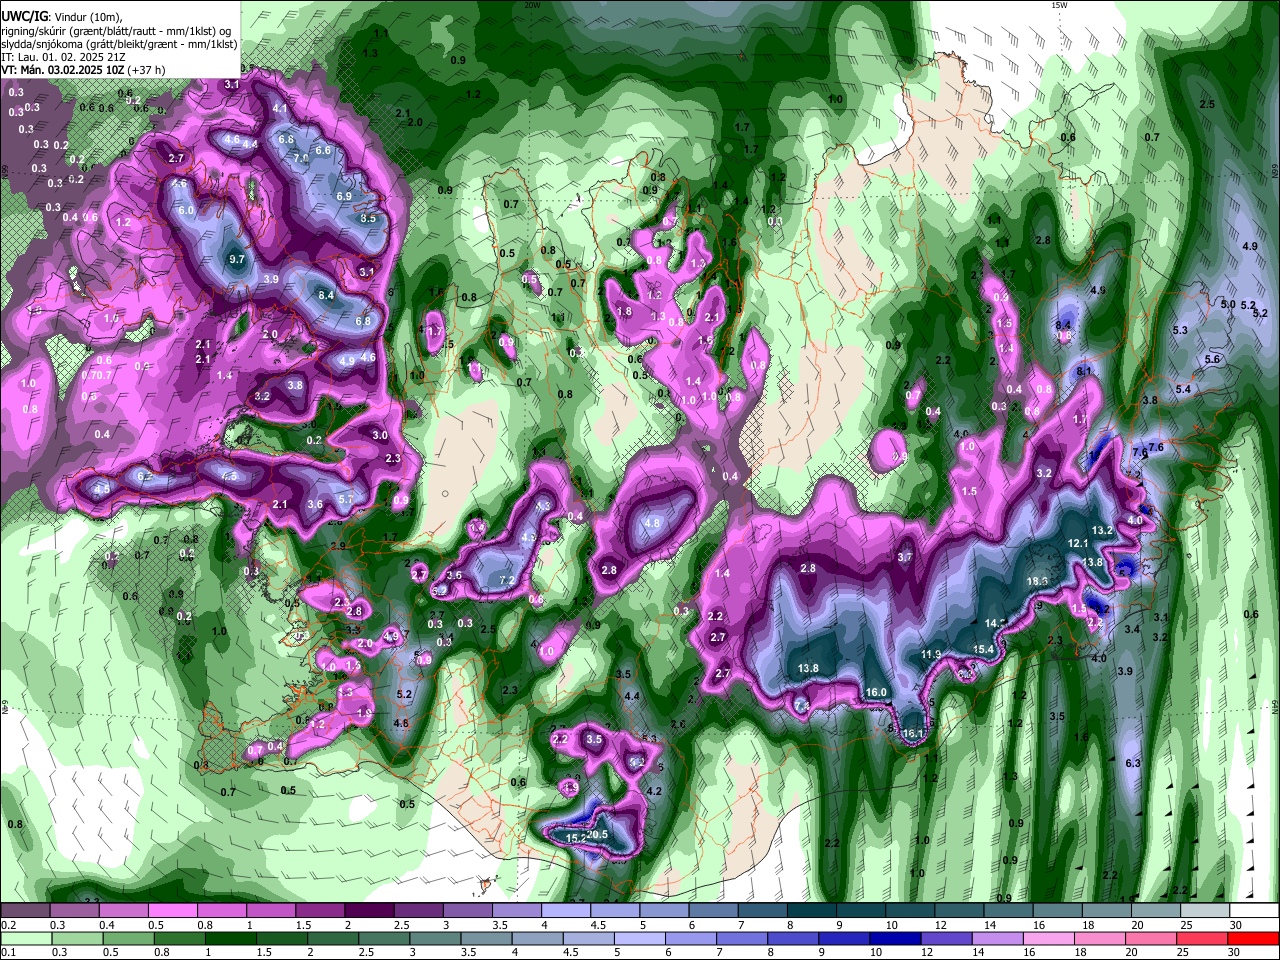Click the 8.1 value on the map
Image resolution: width=1280 pixels, height=960 pixels.
click(x=1083, y=371)
